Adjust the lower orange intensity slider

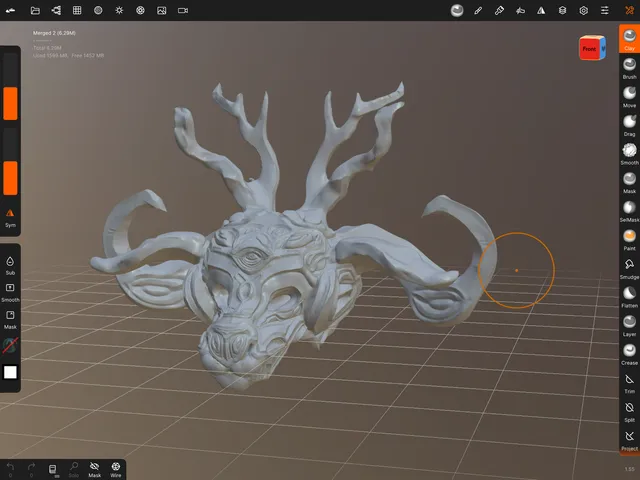[x=10, y=161]
